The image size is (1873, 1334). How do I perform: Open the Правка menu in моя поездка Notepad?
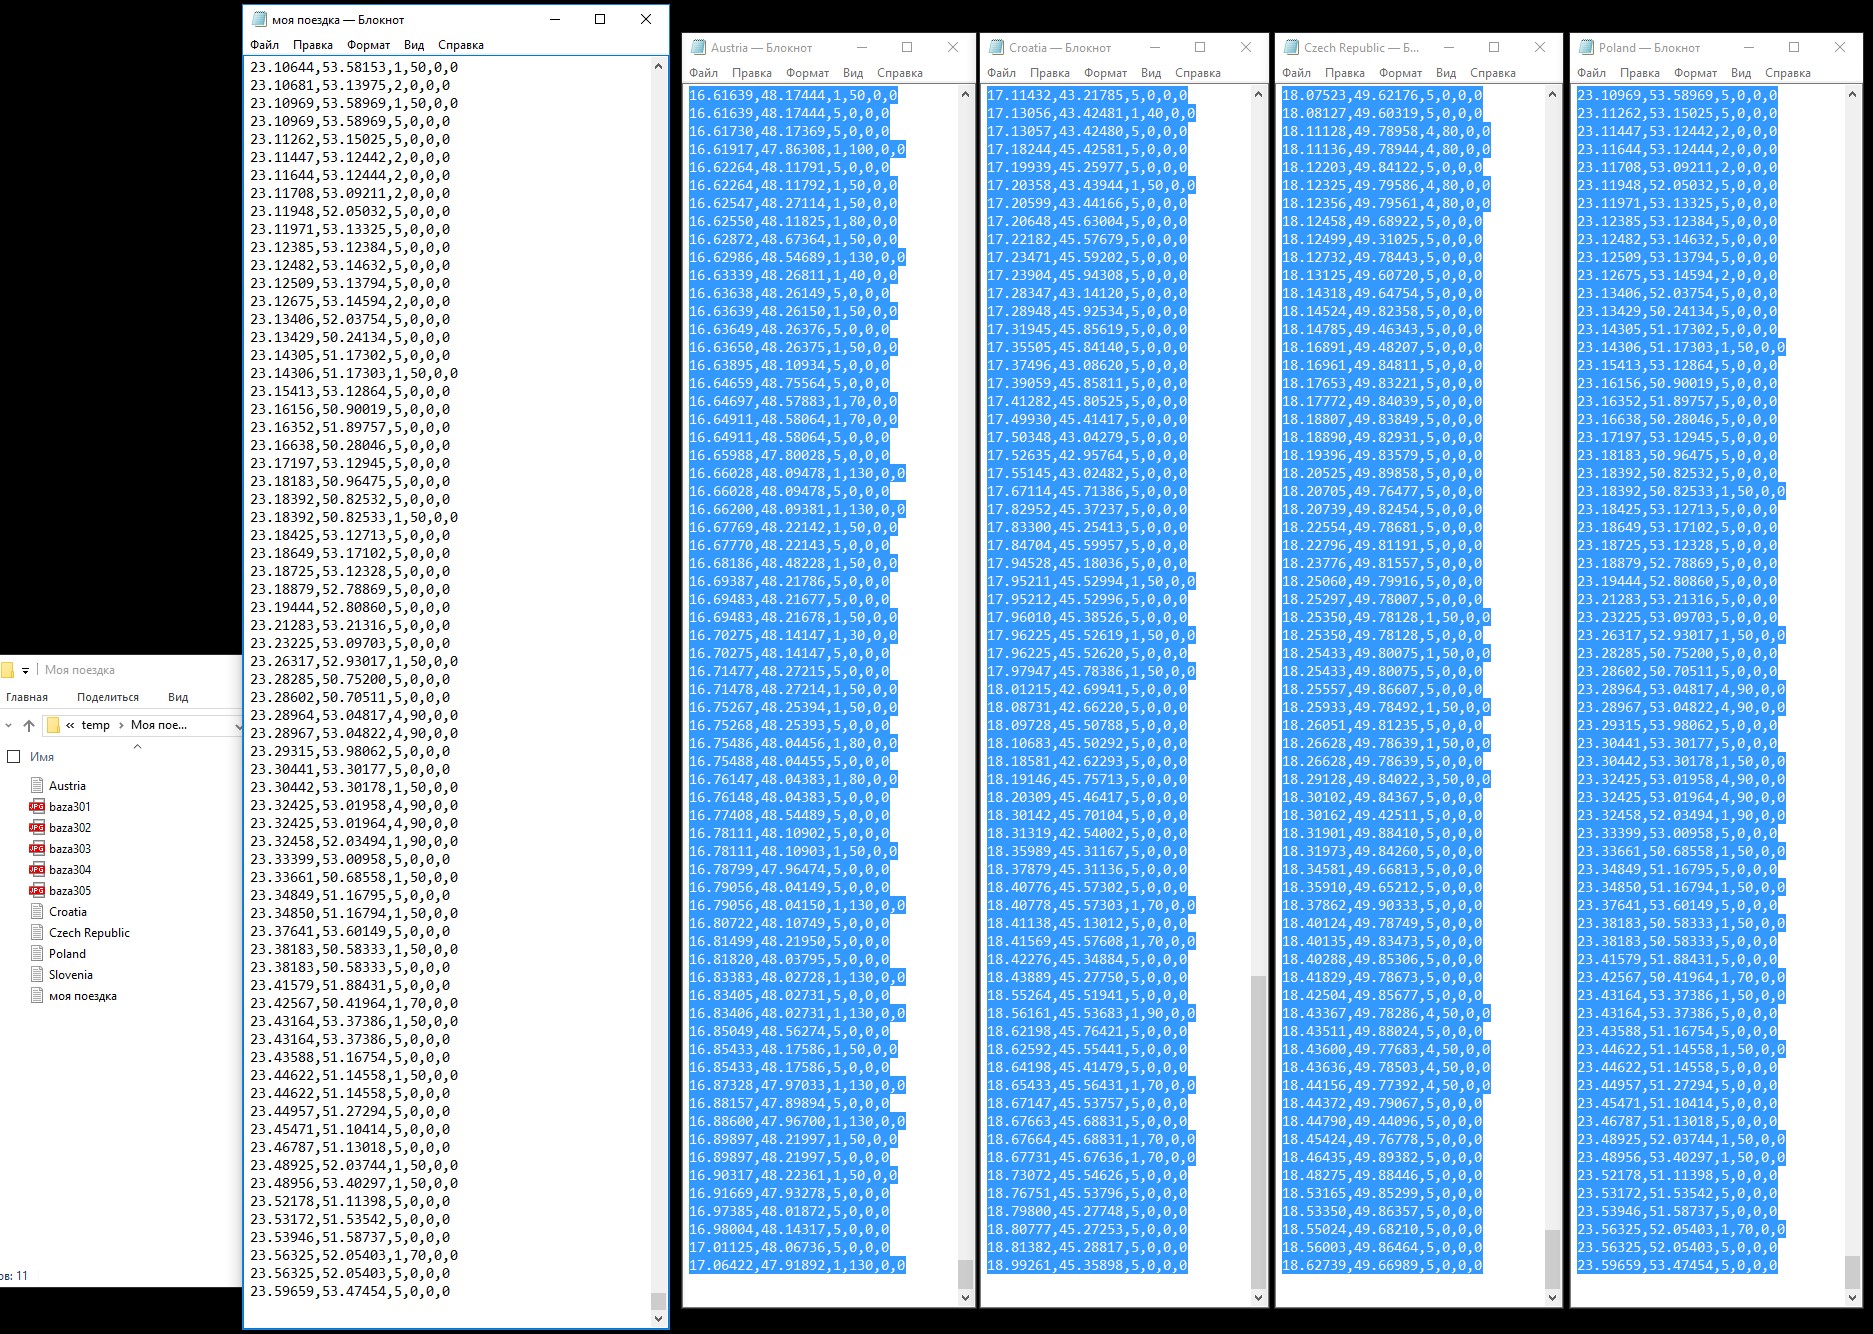(312, 45)
